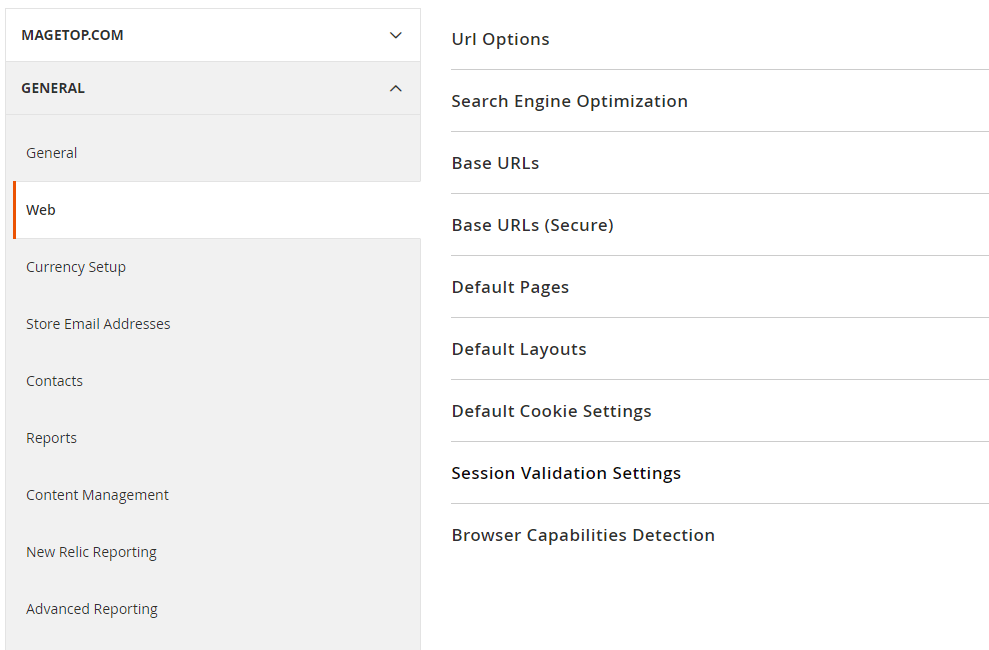Image resolution: width=989 pixels, height=650 pixels.
Task: Select the General sidebar item
Action: (52, 153)
